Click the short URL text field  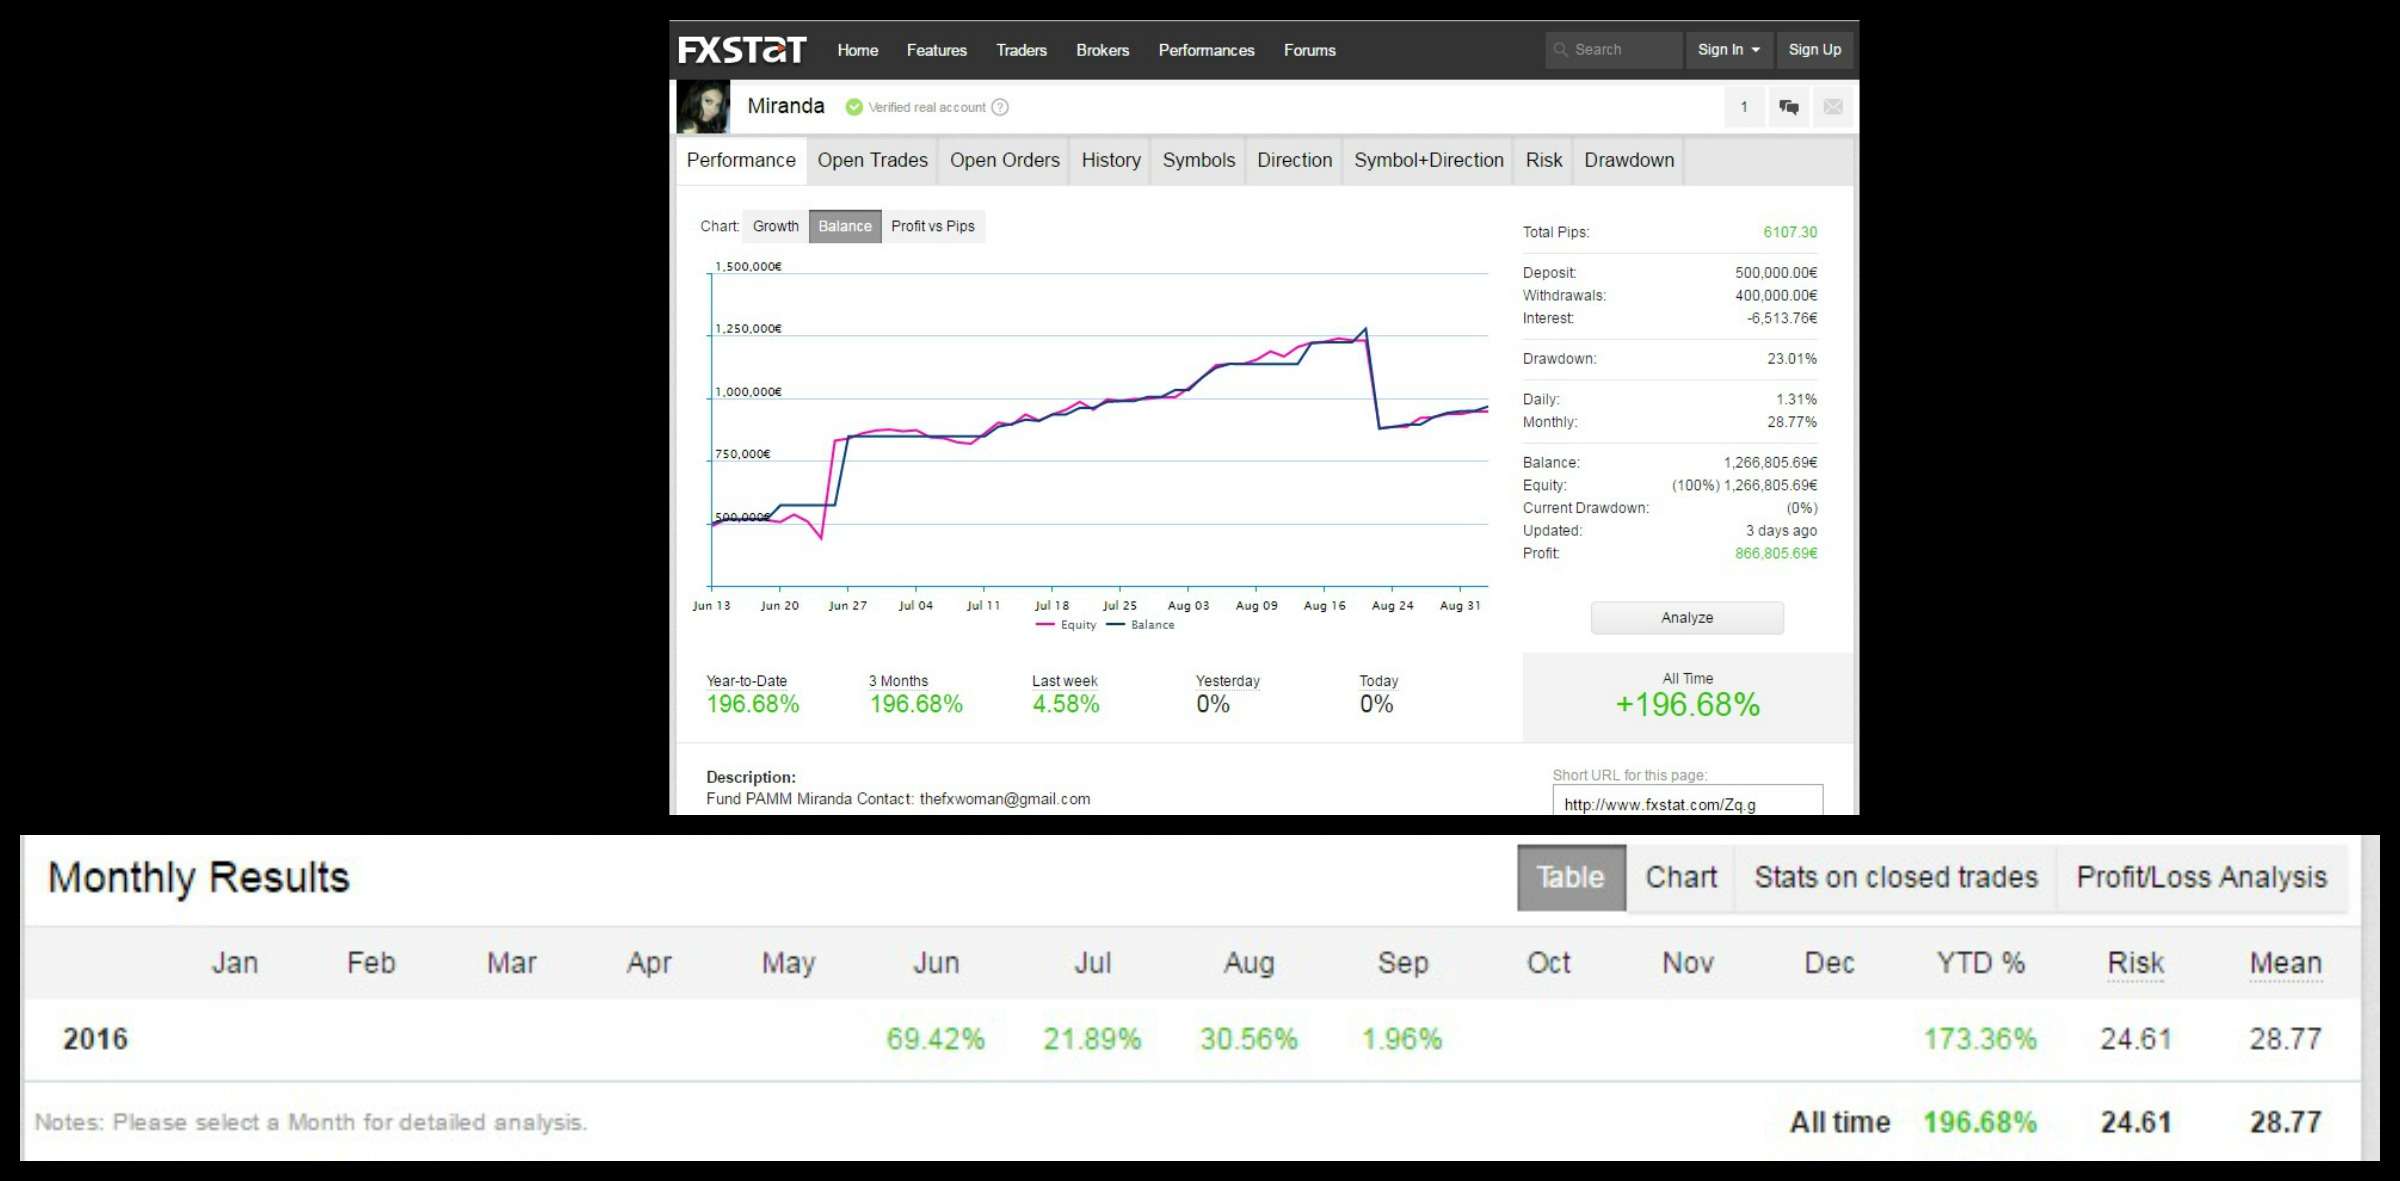coord(1687,804)
